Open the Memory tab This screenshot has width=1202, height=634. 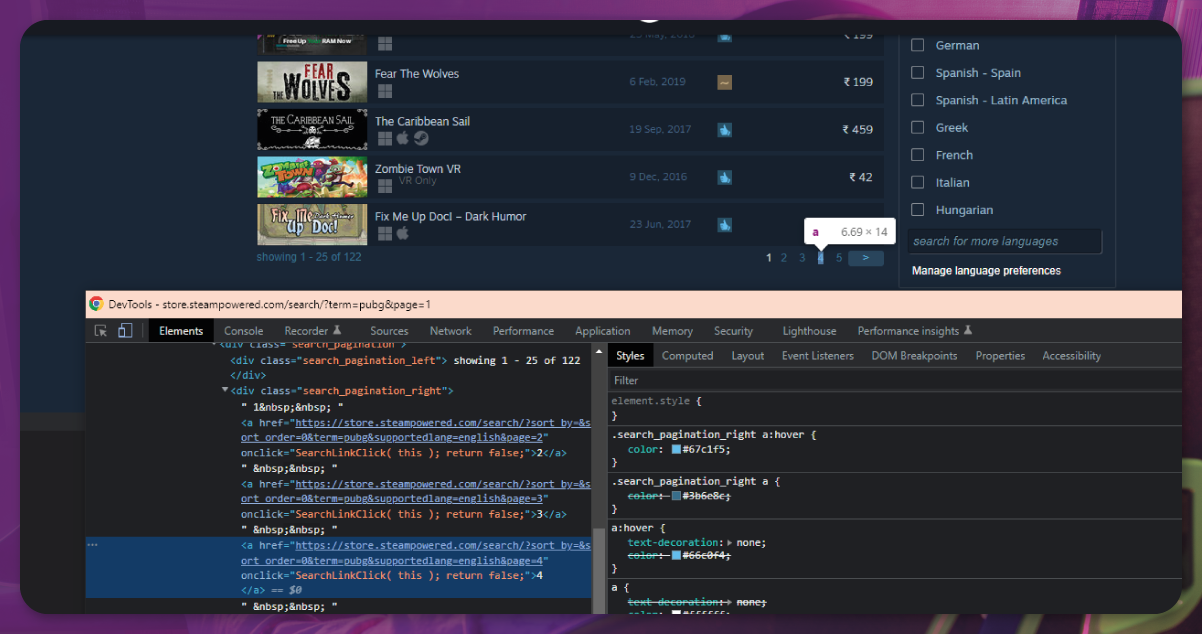tap(672, 331)
